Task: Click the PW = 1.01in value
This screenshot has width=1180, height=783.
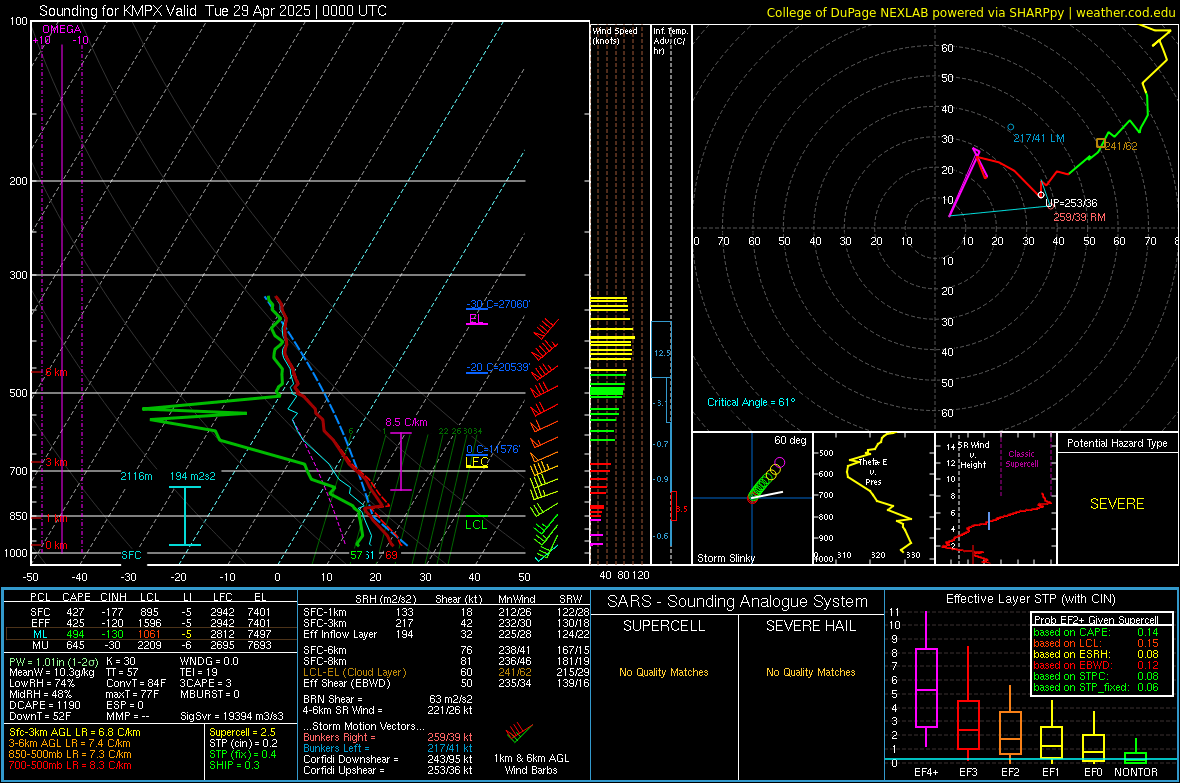Action: coord(53,662)
